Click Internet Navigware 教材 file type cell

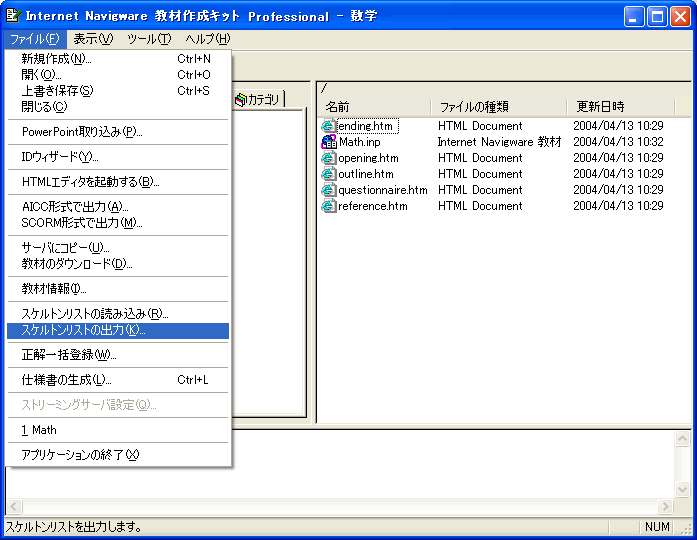click(x=499, y=142)
